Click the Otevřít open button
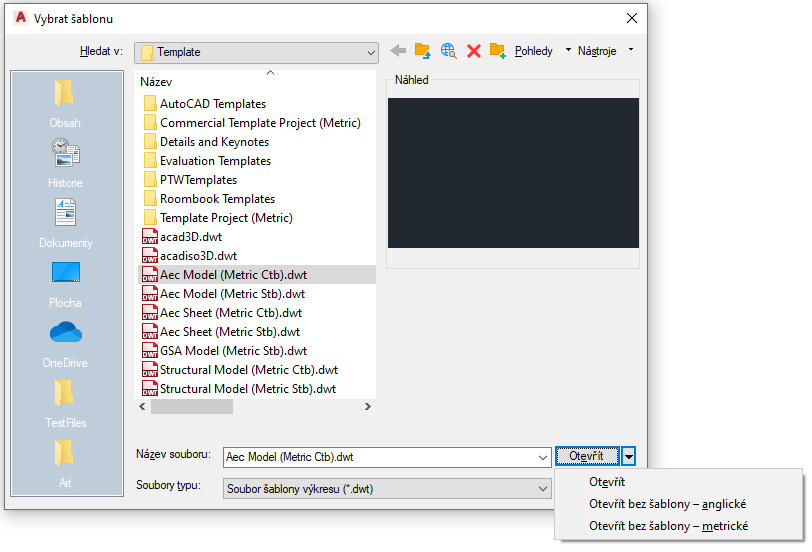Screen dimensions: 812x552 click(587, 456)
